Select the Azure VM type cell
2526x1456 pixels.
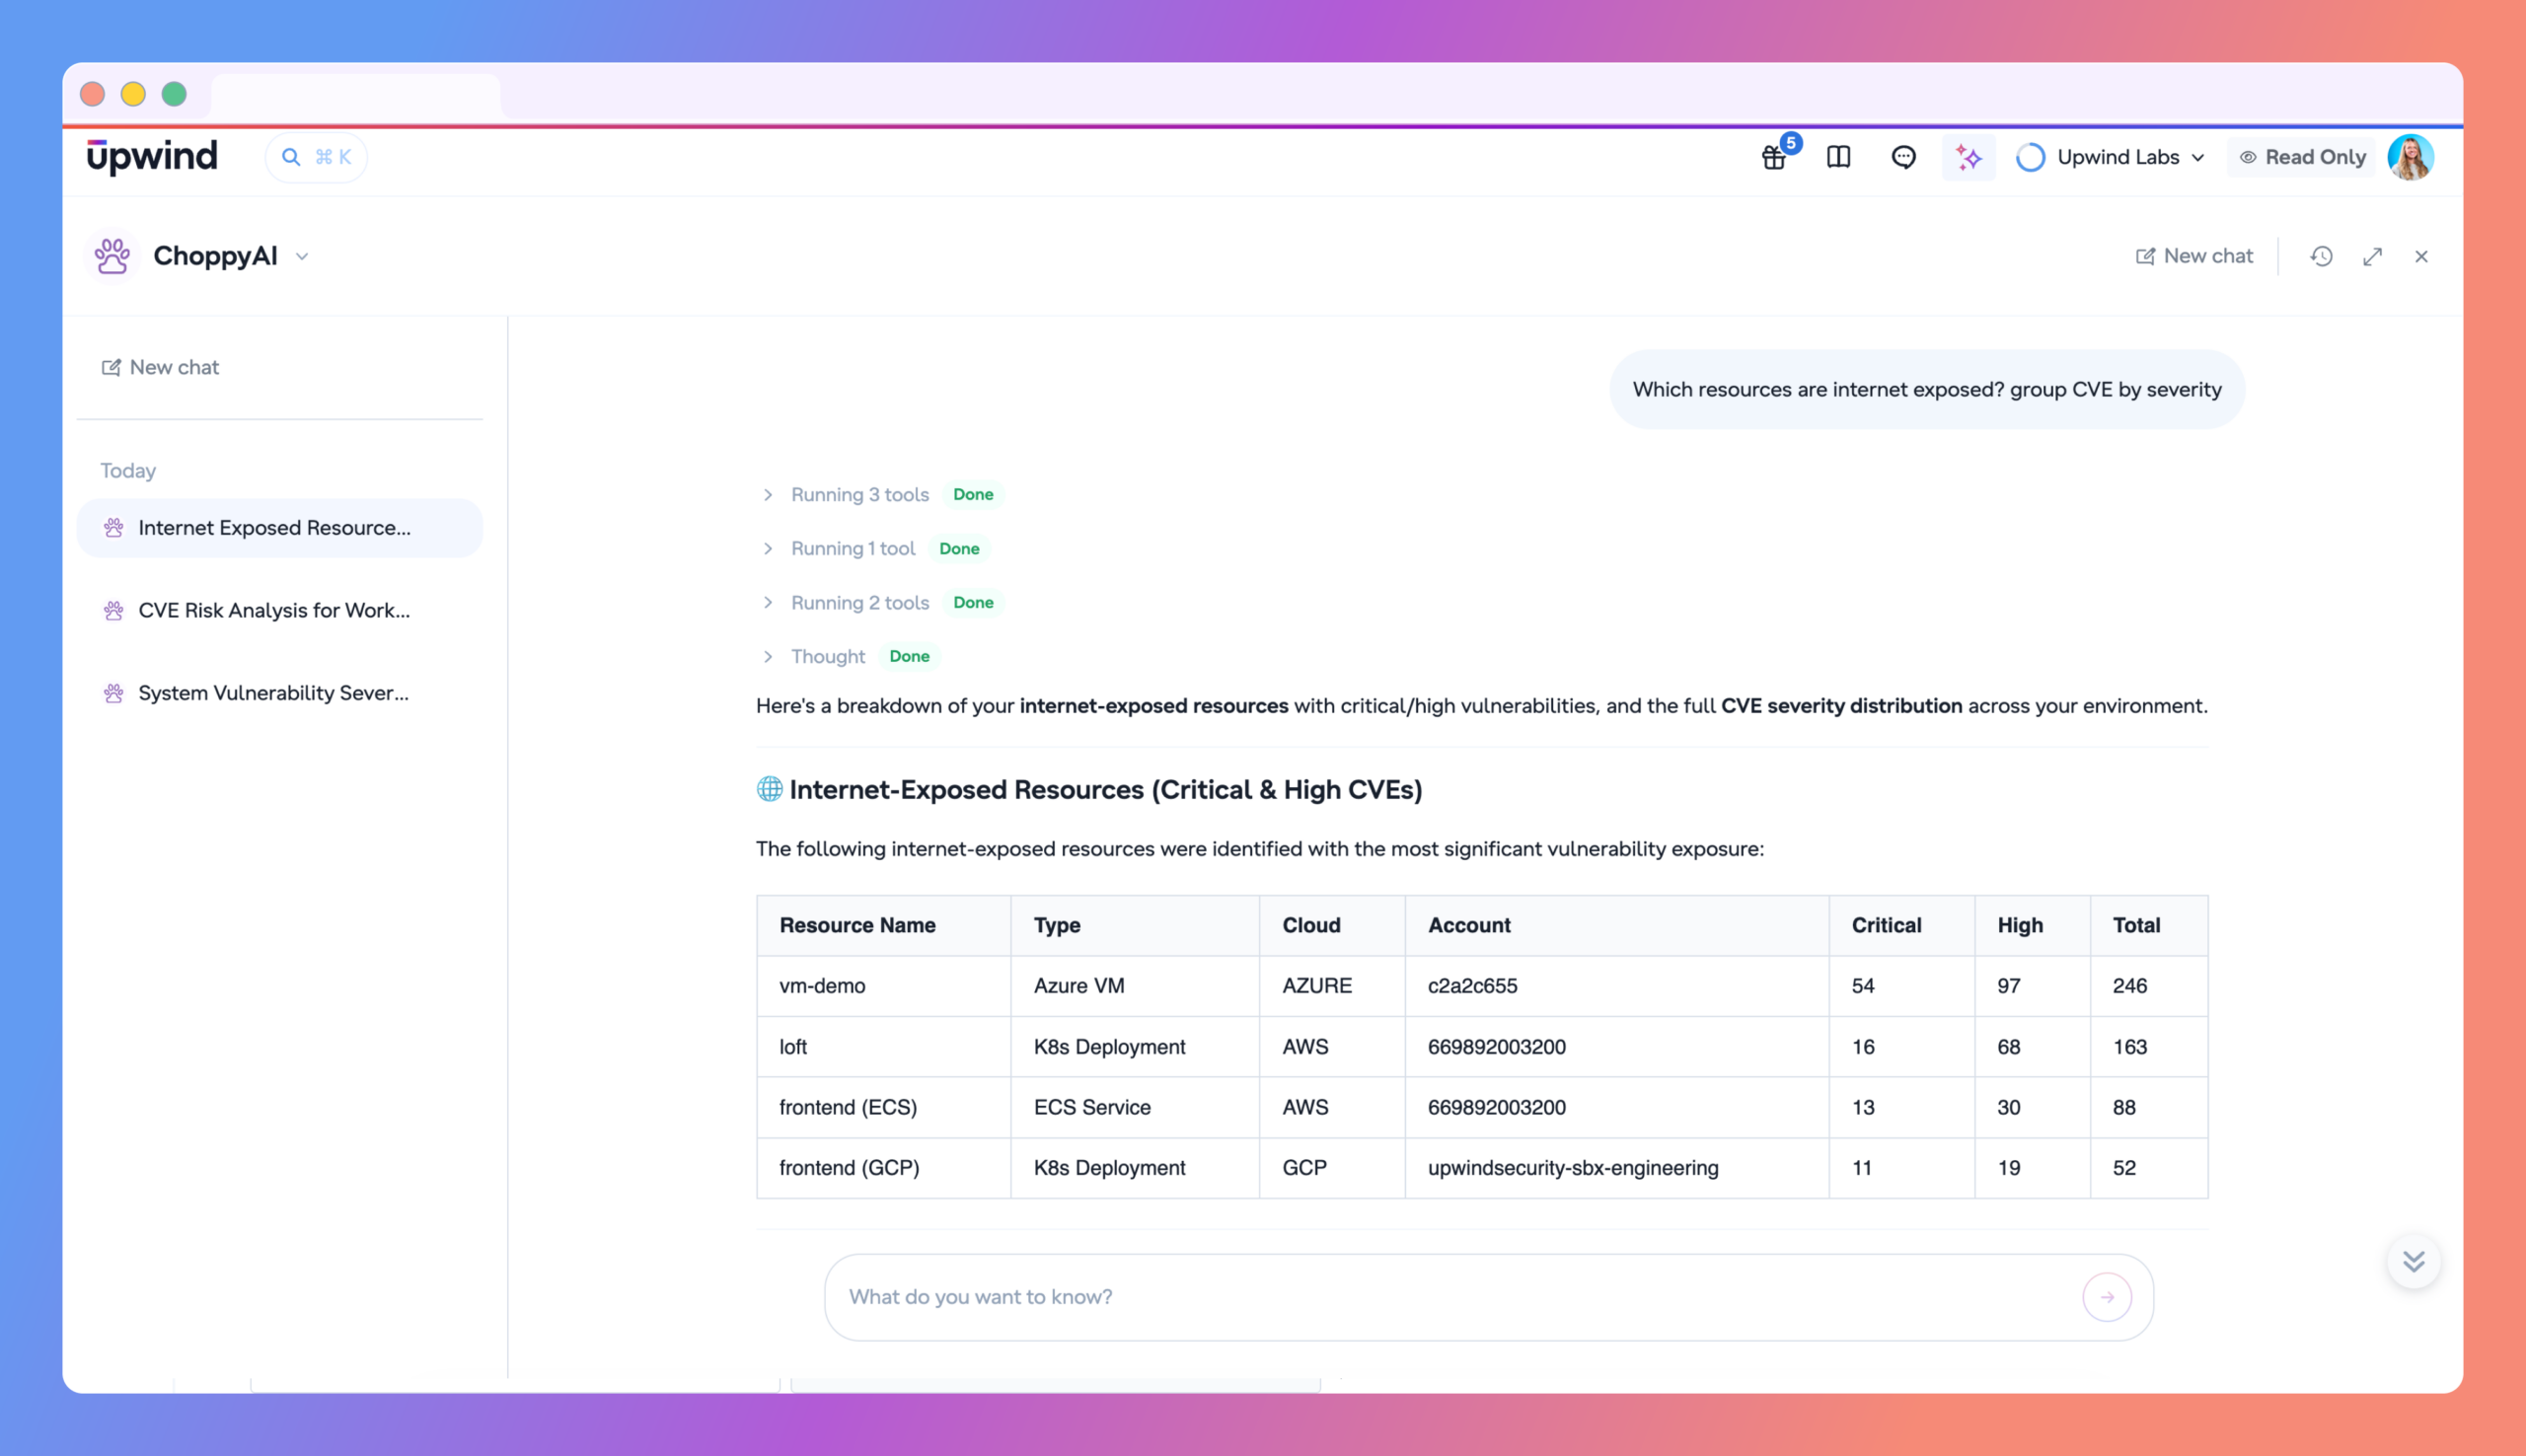point(1134,986)
